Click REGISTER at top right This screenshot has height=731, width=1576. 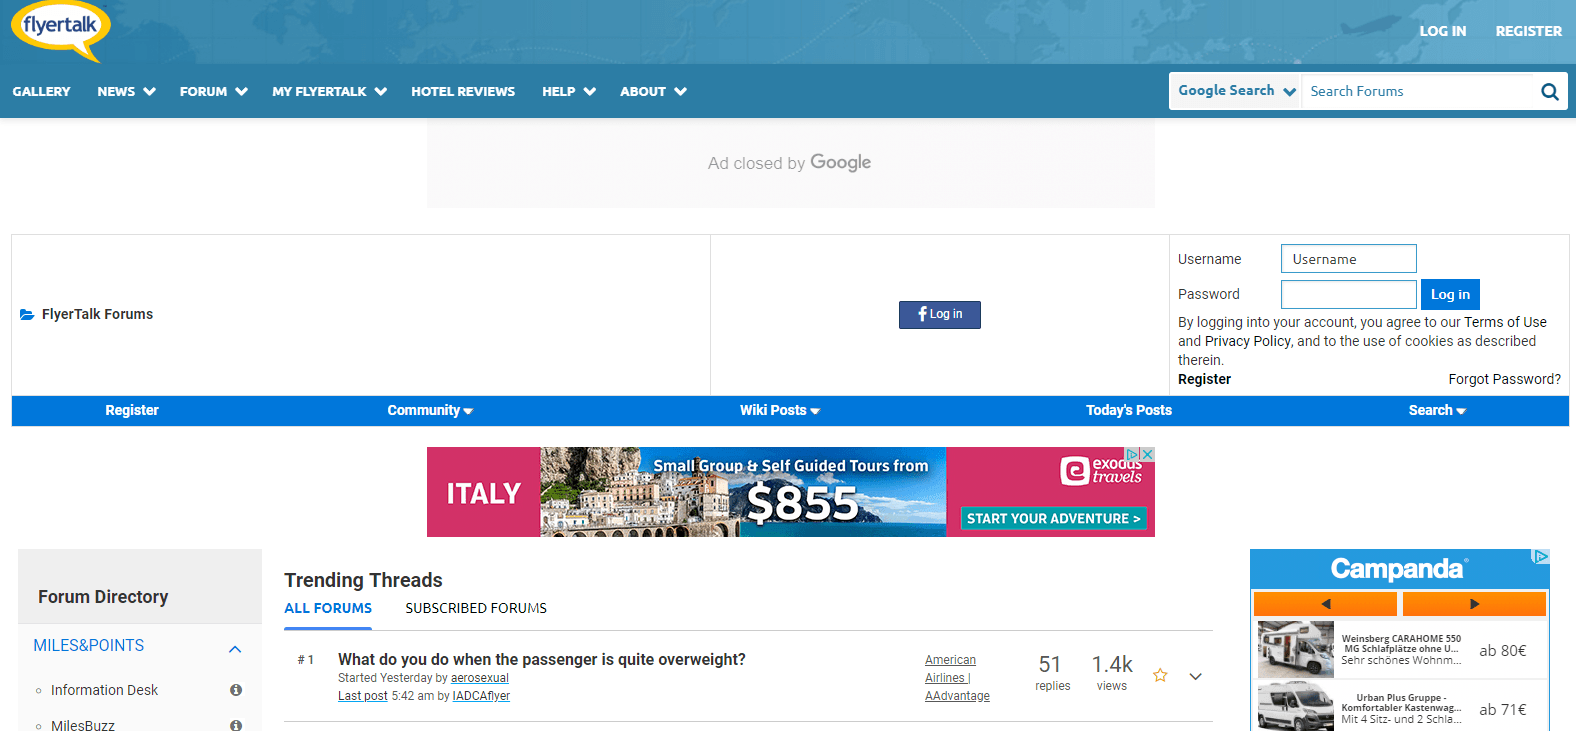[x=1528, y=31]
